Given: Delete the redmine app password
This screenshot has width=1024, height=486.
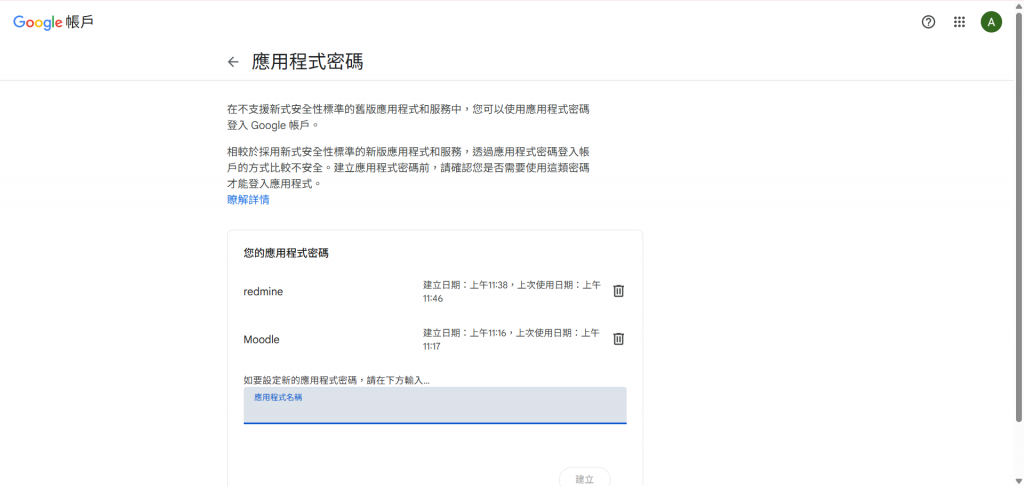Looking at the screenshot, I should click(618, 291).
